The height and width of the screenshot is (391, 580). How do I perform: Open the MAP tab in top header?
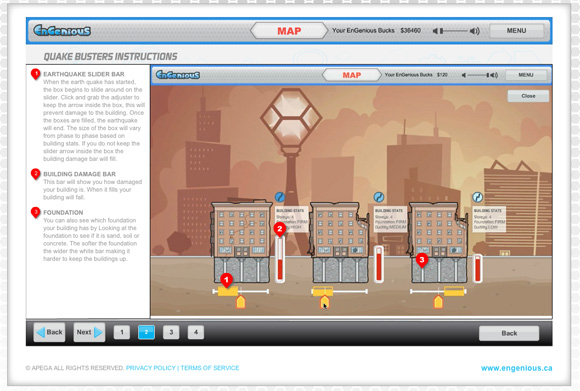[x=289, y=31]
